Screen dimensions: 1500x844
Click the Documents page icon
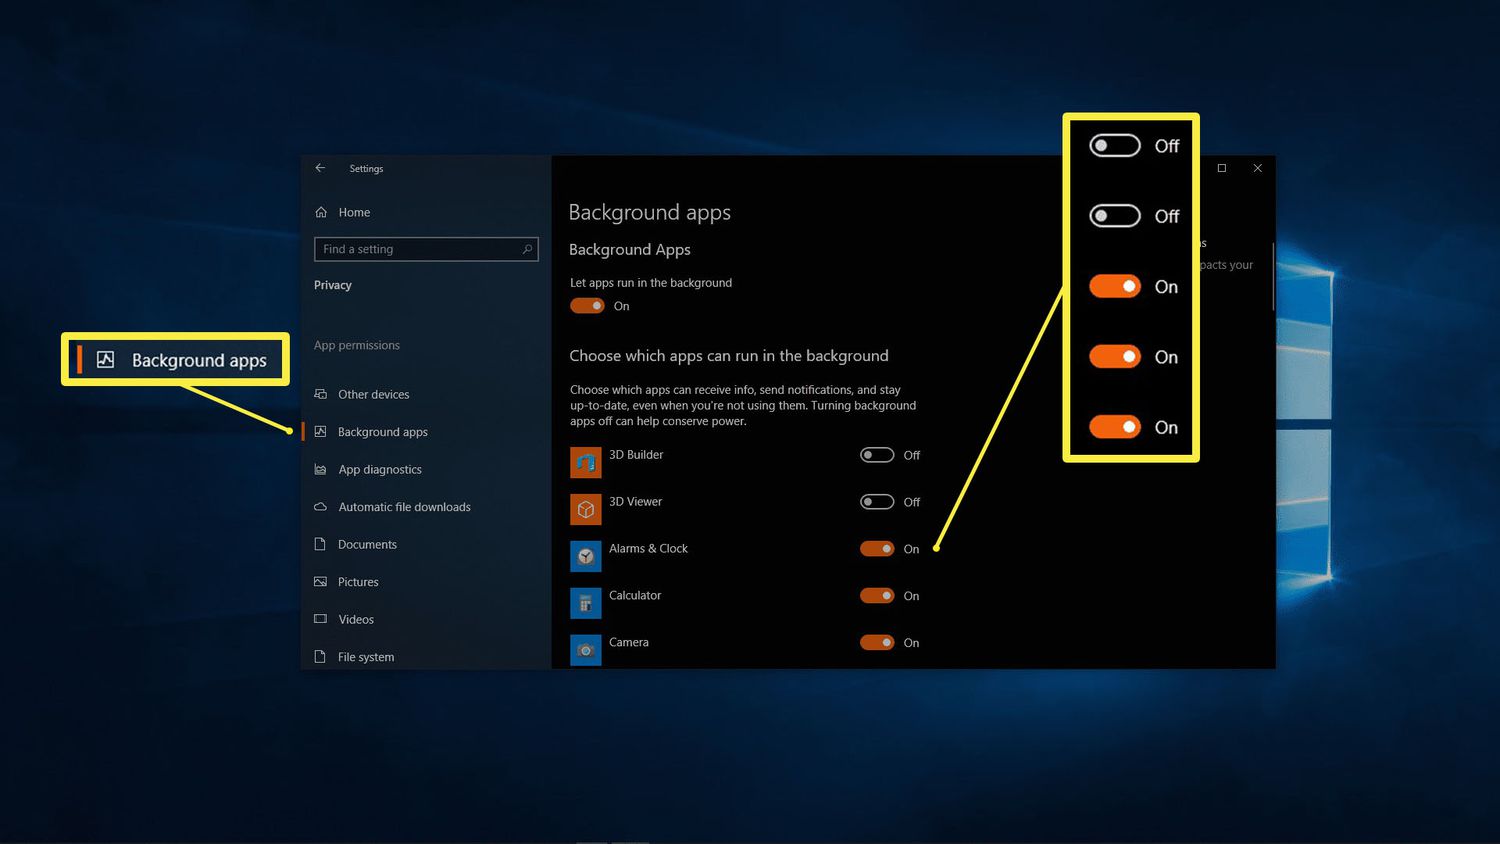pos(321,544)
